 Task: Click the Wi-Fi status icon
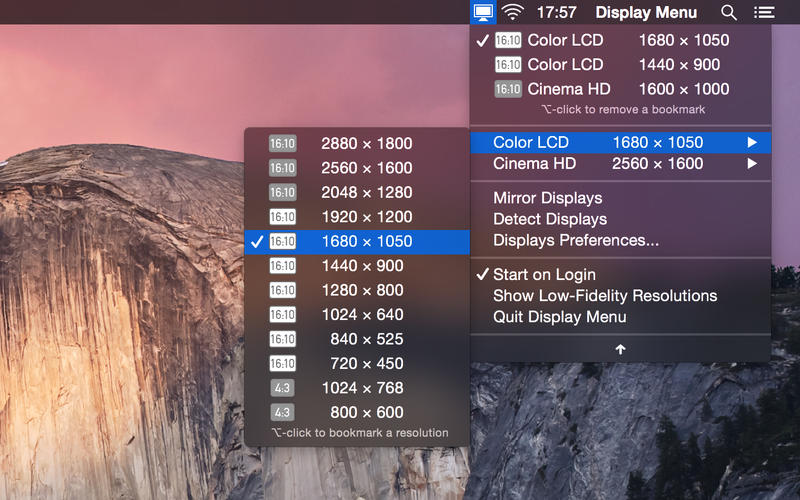pyautogui.click(x=513, y=12)
